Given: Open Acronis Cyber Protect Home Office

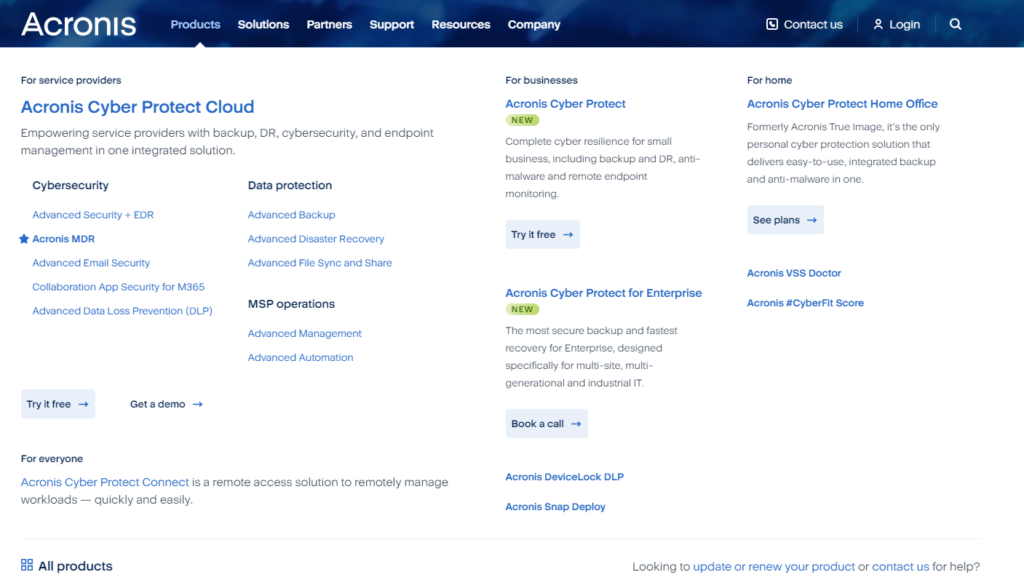Looking at the screenshot, I should [x=842, y=104].
